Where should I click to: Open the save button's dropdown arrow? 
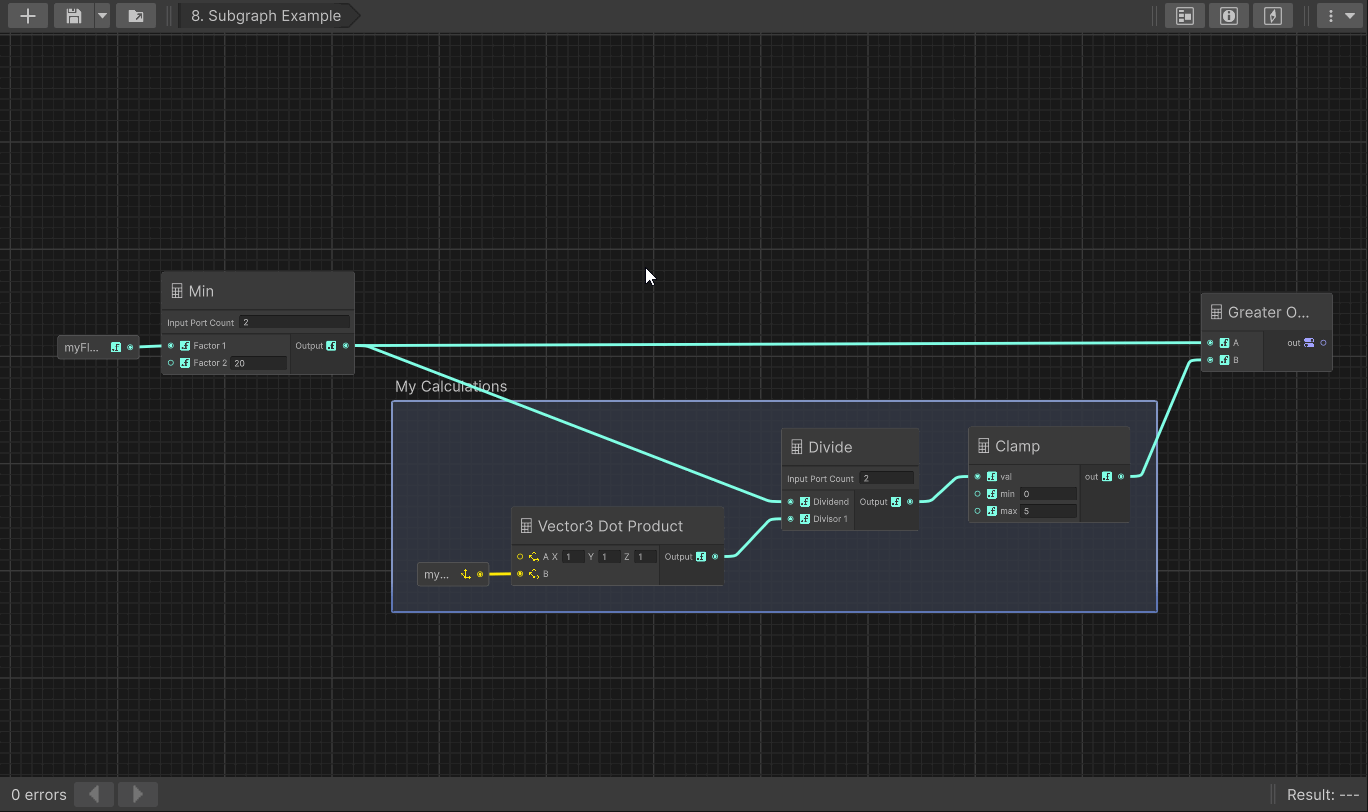[101, 15]
